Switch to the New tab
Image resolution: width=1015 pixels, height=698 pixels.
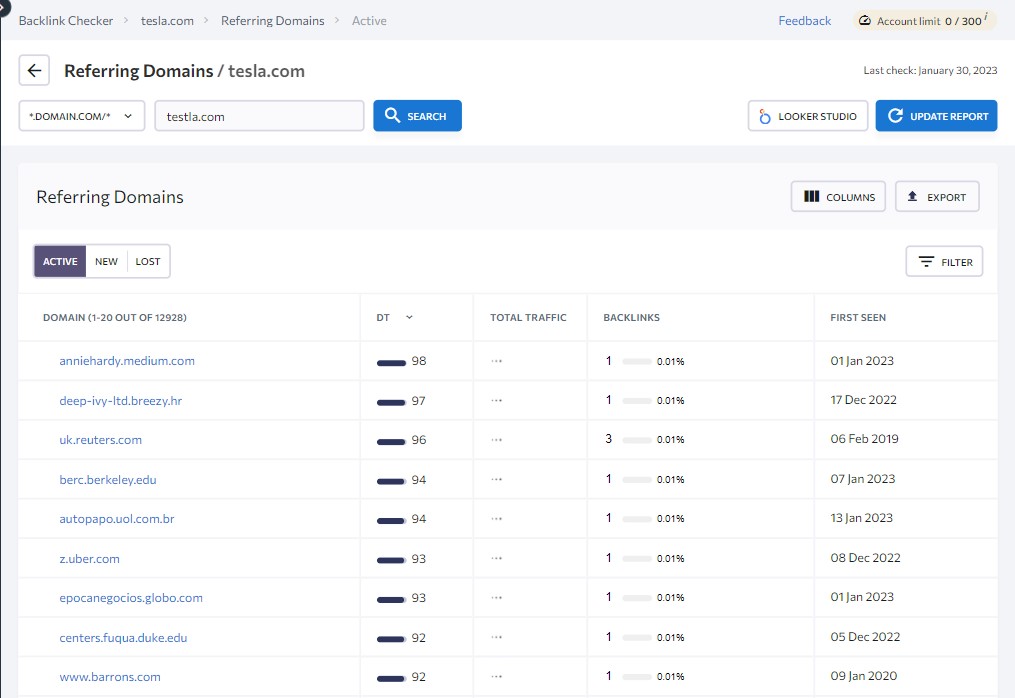coord(107,262)
